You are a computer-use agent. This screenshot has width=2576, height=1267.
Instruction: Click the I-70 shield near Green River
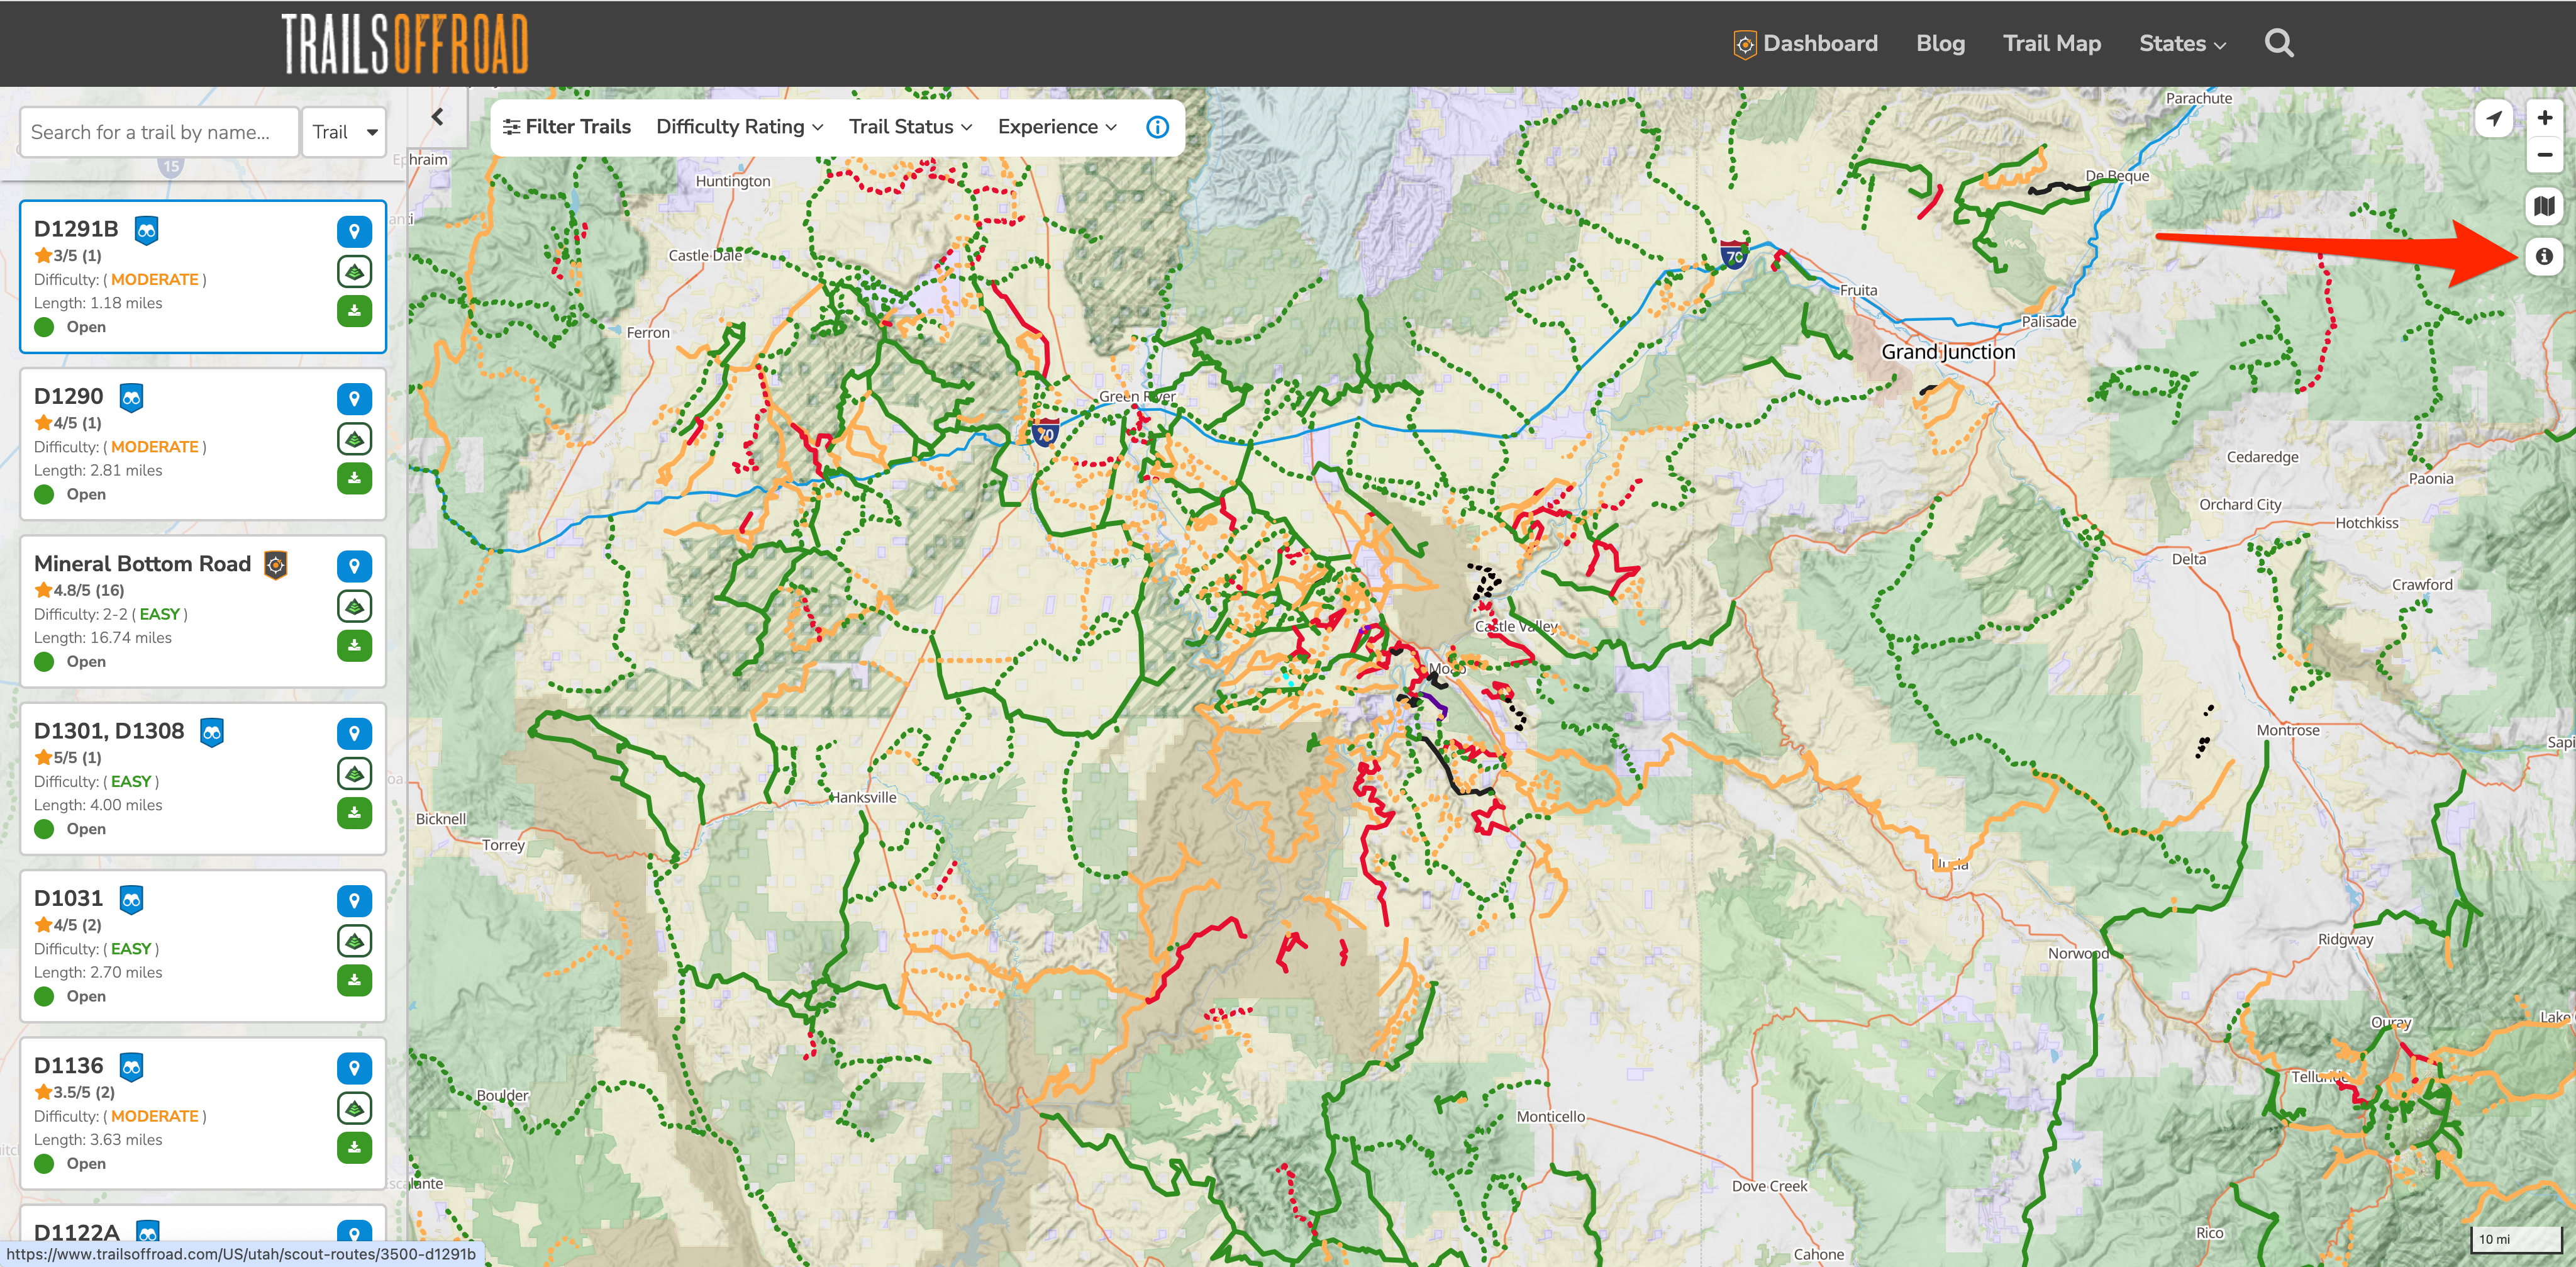click(x=1044, y=433)
